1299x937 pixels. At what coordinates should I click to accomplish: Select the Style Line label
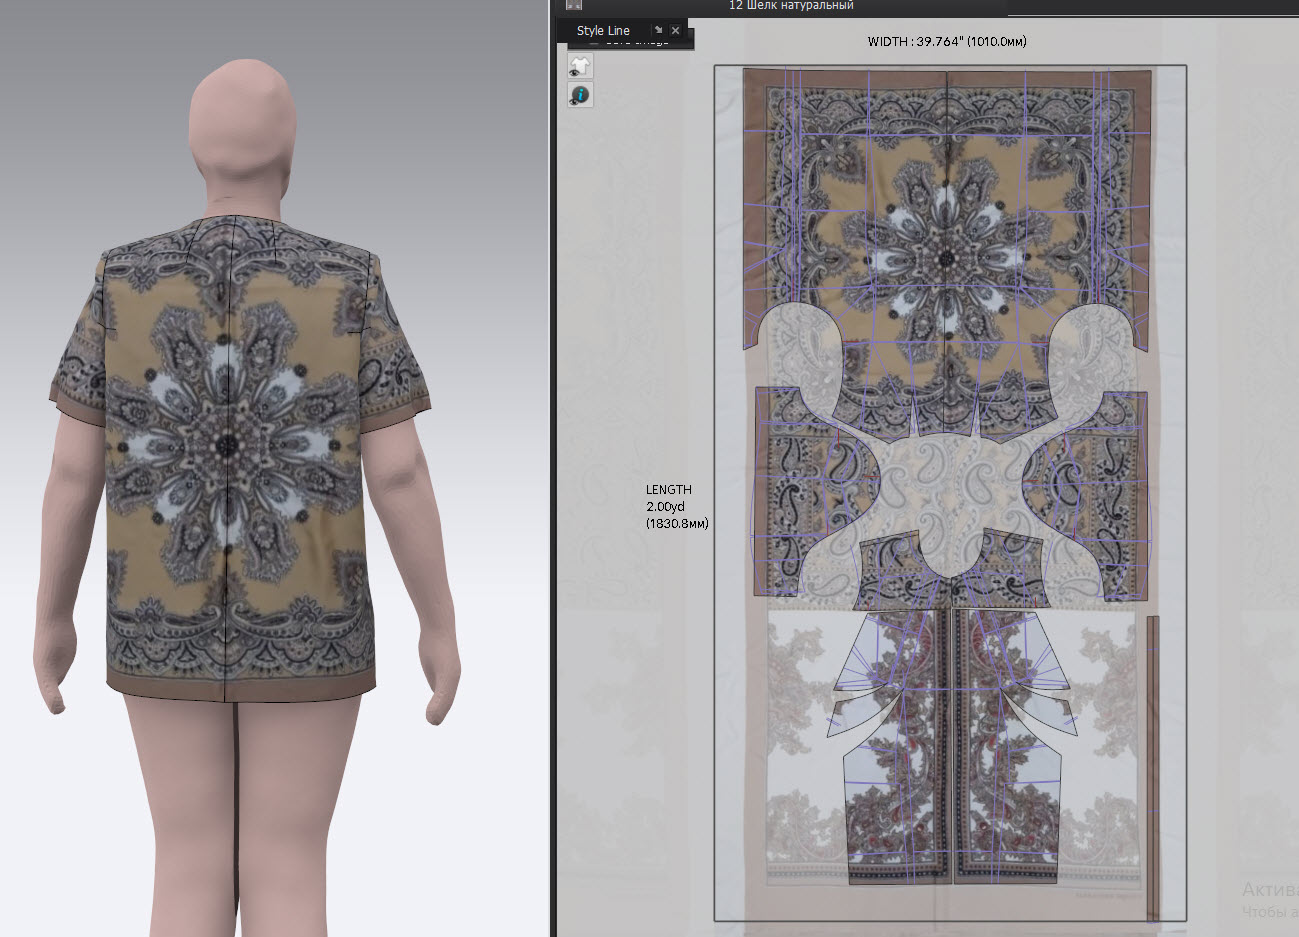pyautogui.click(x=603, y=31)
